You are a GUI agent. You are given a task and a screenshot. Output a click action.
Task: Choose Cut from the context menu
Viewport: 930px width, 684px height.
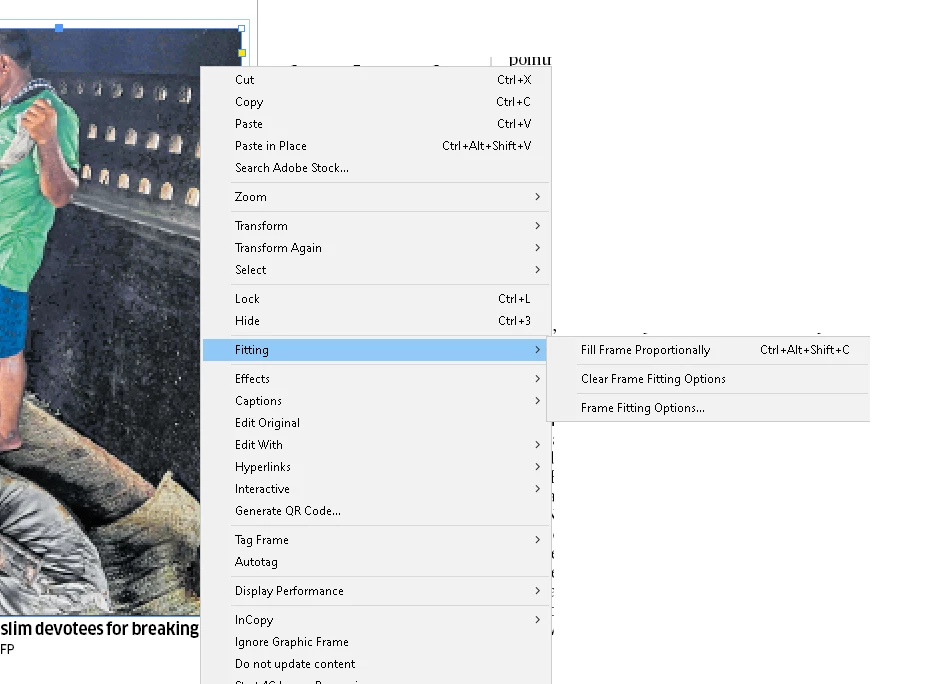(x=376, y=79)
